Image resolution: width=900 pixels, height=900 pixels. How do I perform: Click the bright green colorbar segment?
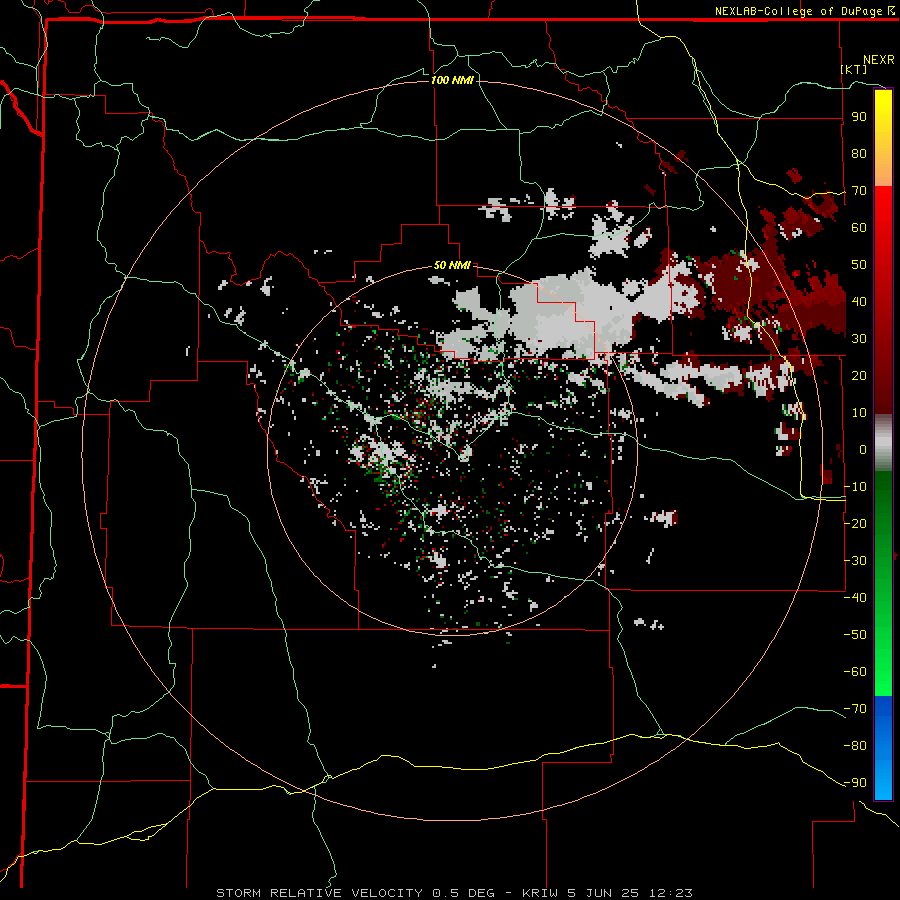883,649
